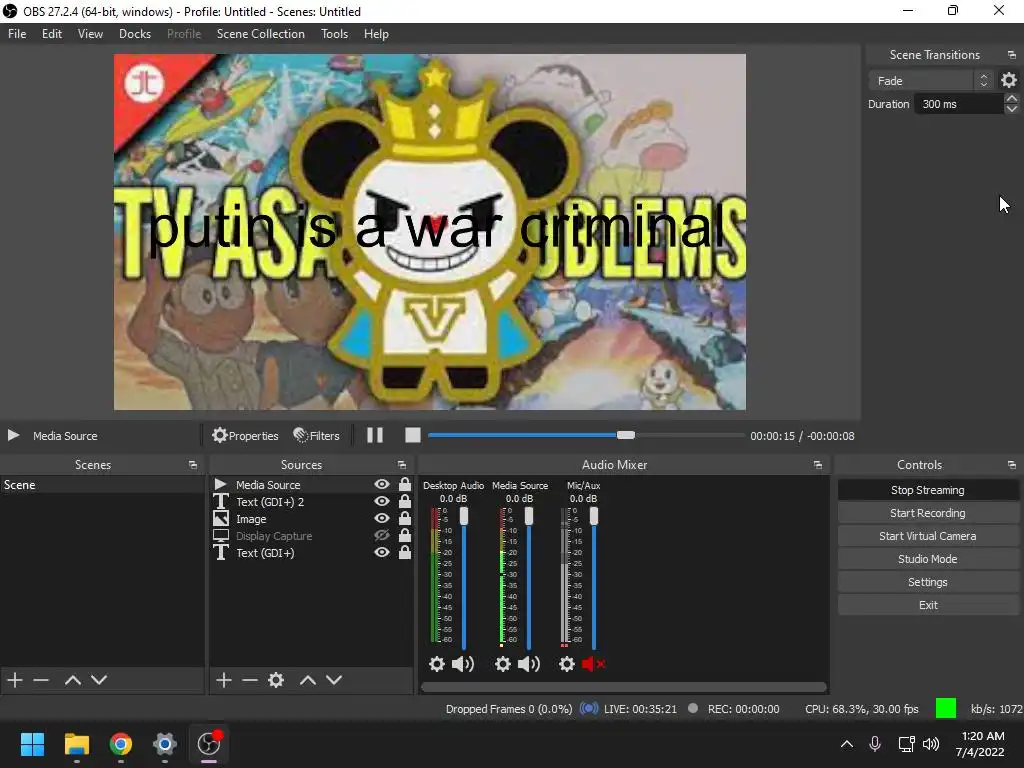
Task: Open Media Source audio settings gear
Action: click(502, 664)
